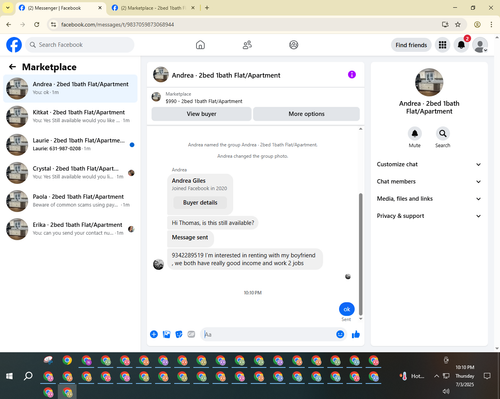
Task: Click the attach photo icon
Action: point(166,334)
